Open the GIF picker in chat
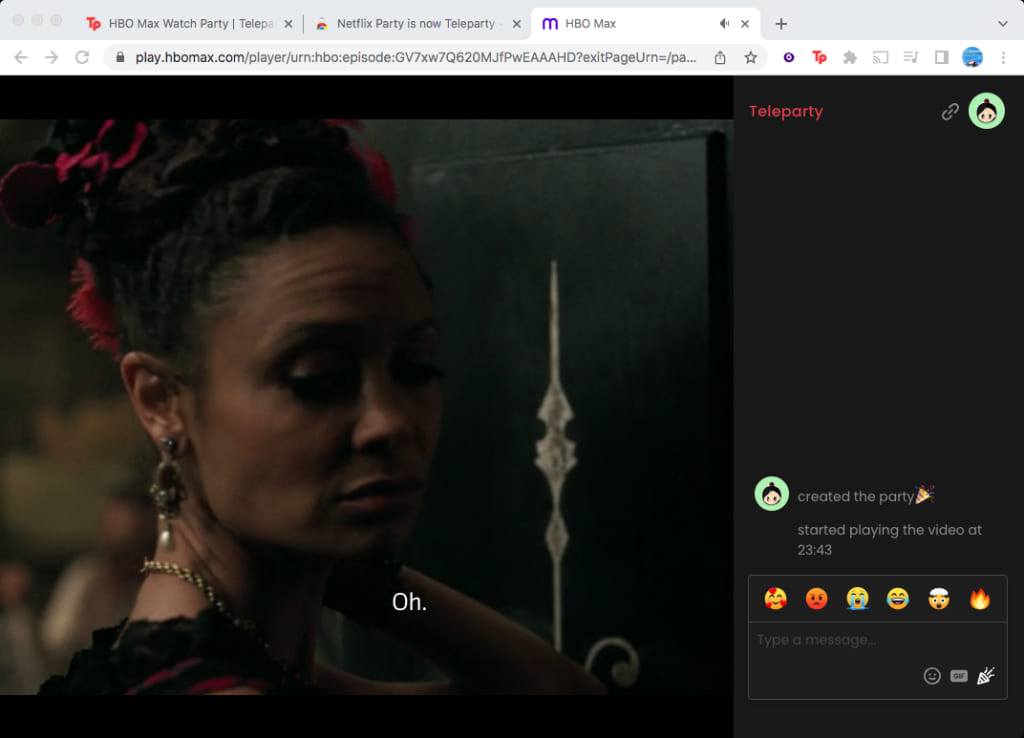 (958, 676)
